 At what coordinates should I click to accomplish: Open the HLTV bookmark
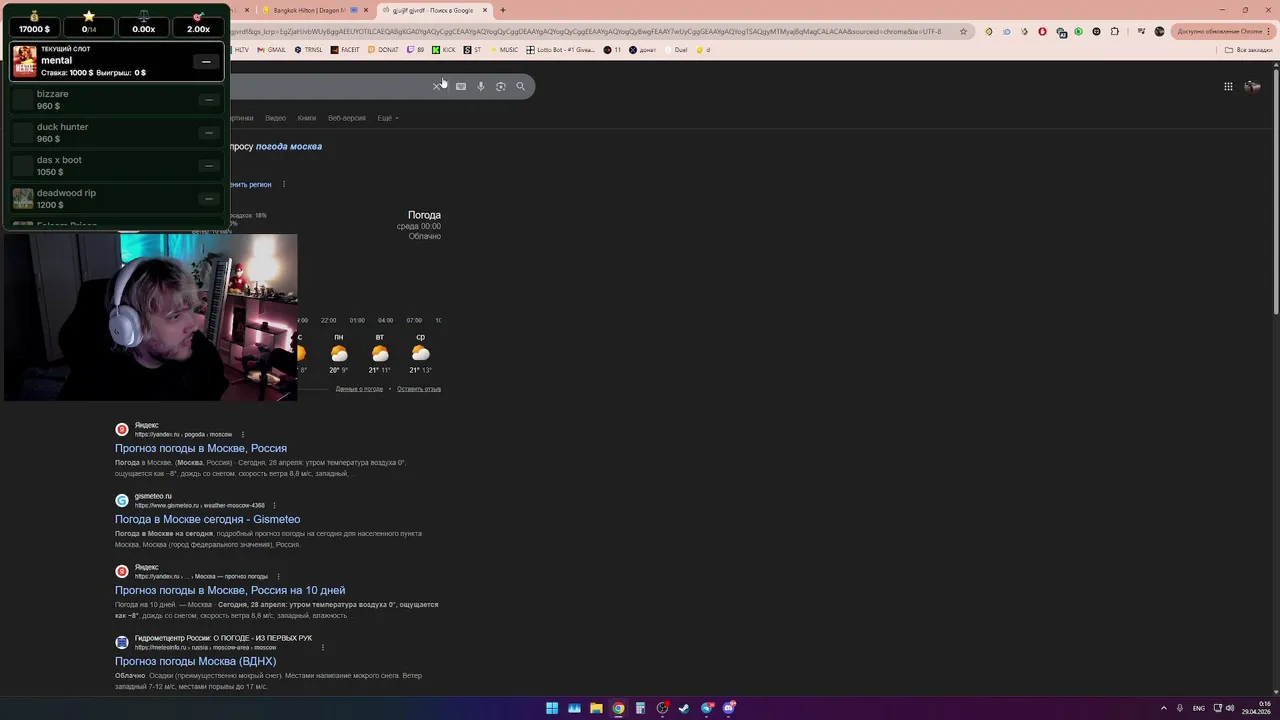[x=240, y=49]
